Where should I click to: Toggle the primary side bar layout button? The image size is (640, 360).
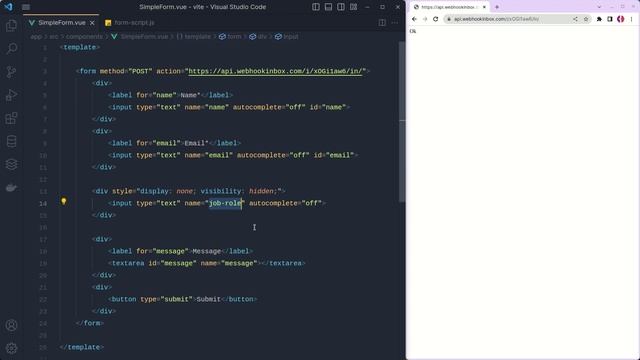316,7
